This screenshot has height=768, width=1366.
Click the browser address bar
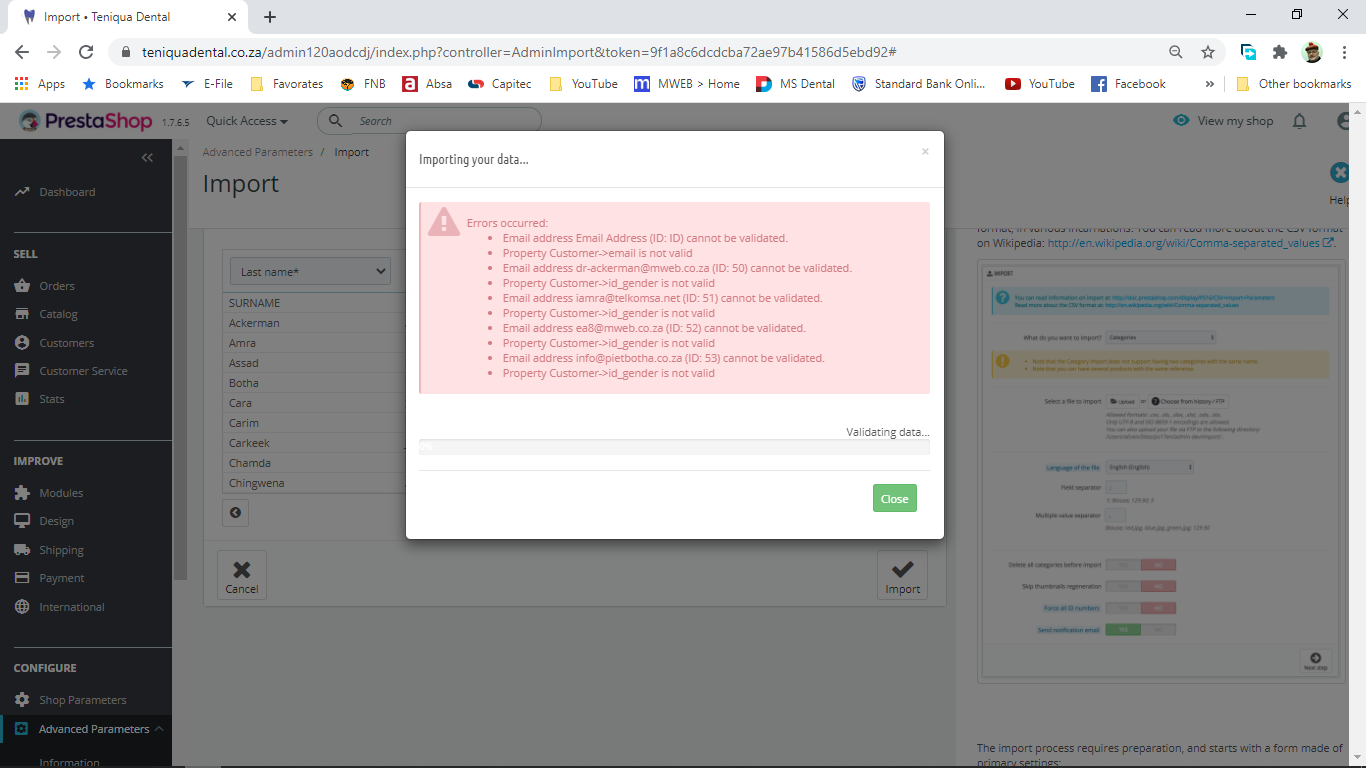640,52
